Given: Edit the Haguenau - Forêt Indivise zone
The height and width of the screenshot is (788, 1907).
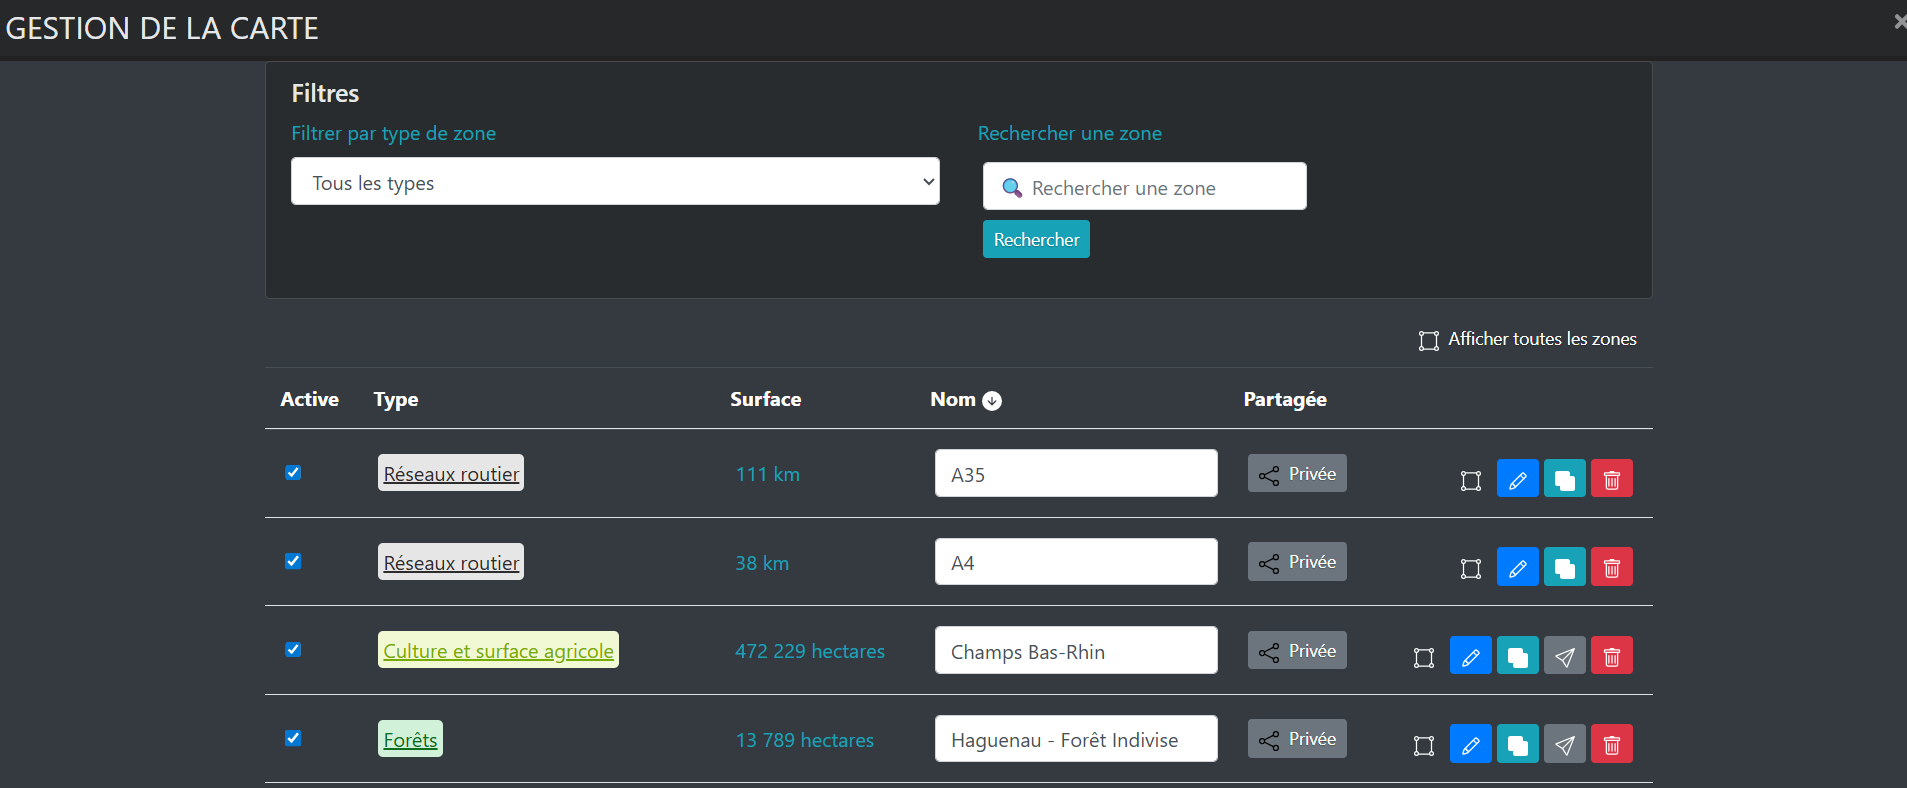Looking at the screenshot, I should pyautogui.click(x=1470, y=745).
